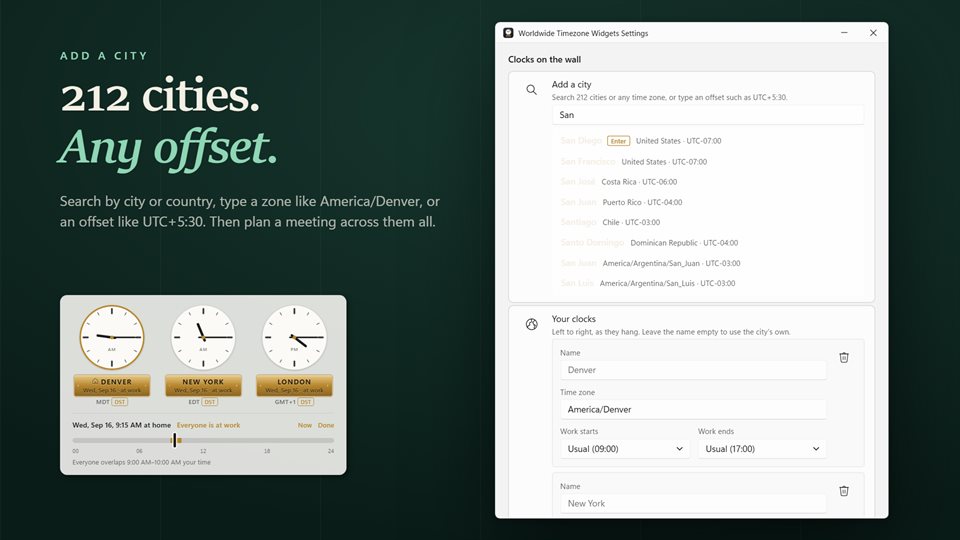
Task: Select the America/Argentina/San_Luis zone result
Action: 708,283
